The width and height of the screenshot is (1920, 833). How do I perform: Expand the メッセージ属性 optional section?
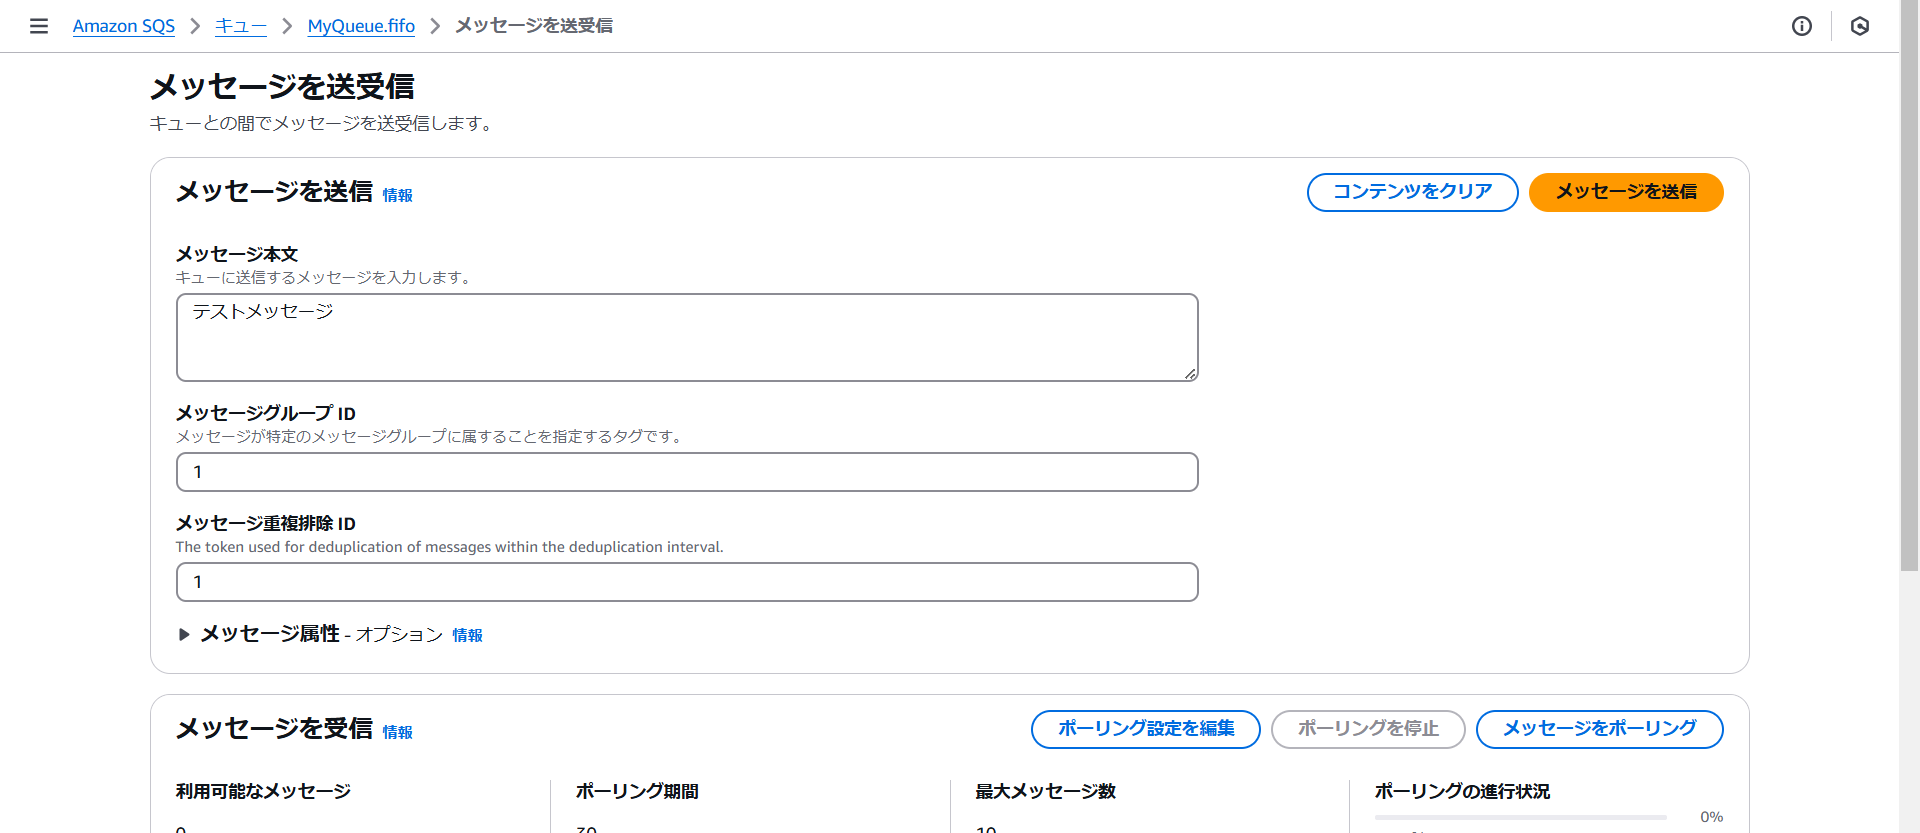point(184,634)
